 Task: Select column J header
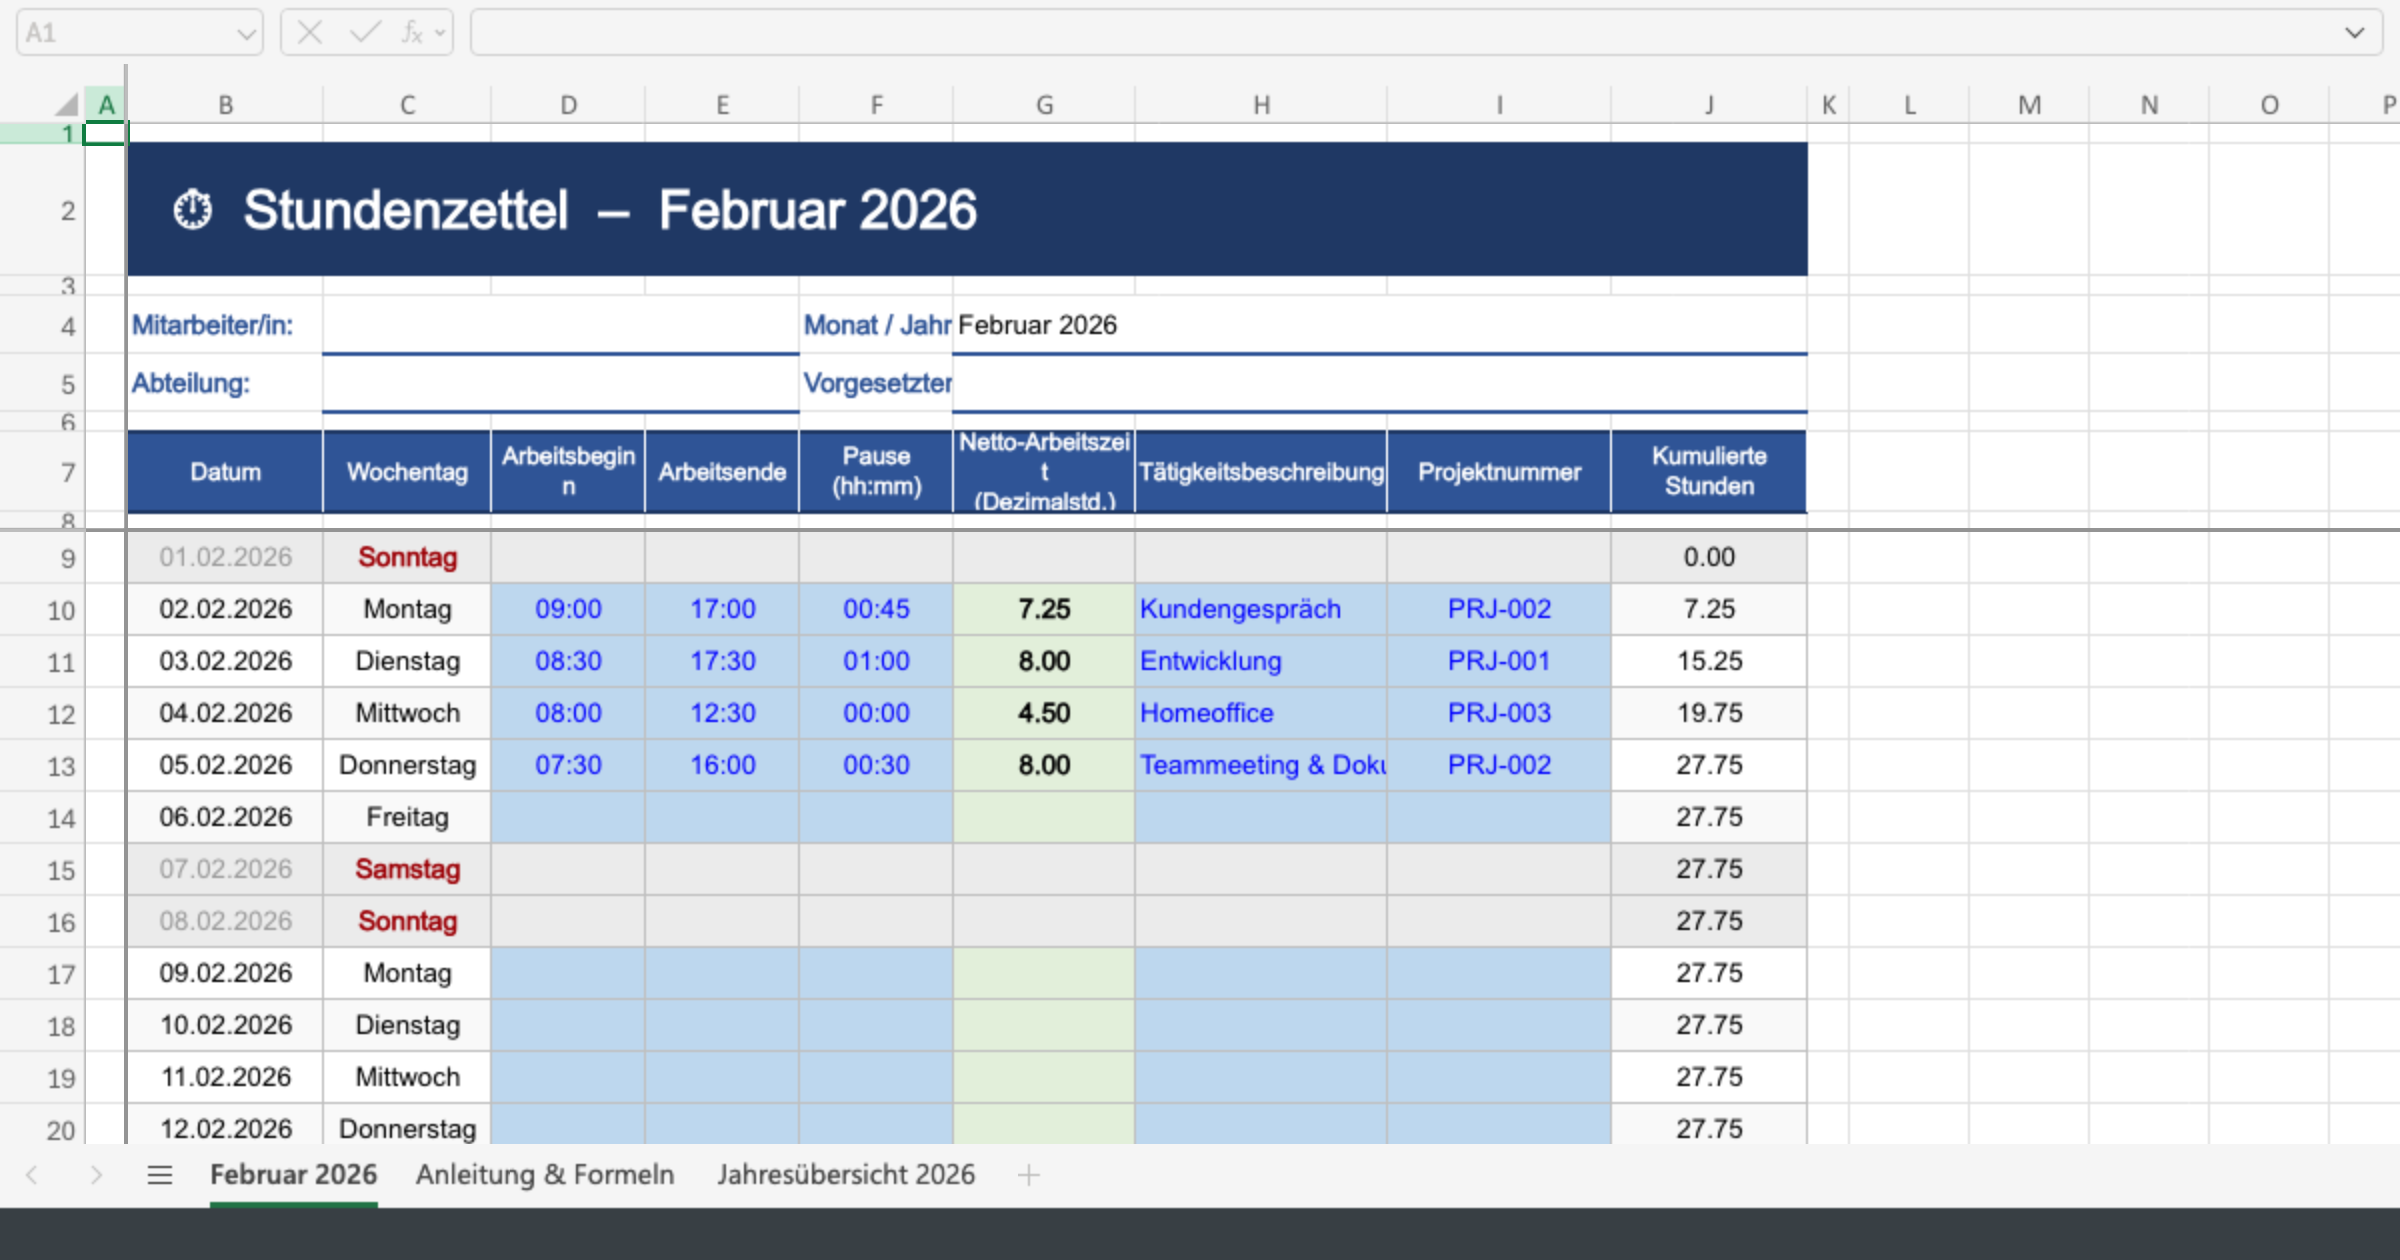click(x=1709, y=105)
